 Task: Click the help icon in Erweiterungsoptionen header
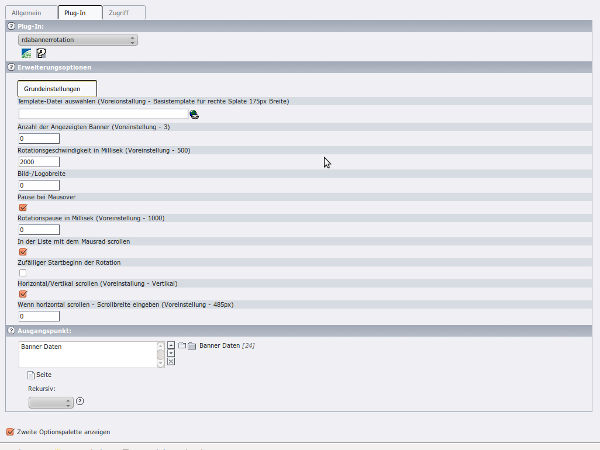pyautogui.click(x=10, y=67)
